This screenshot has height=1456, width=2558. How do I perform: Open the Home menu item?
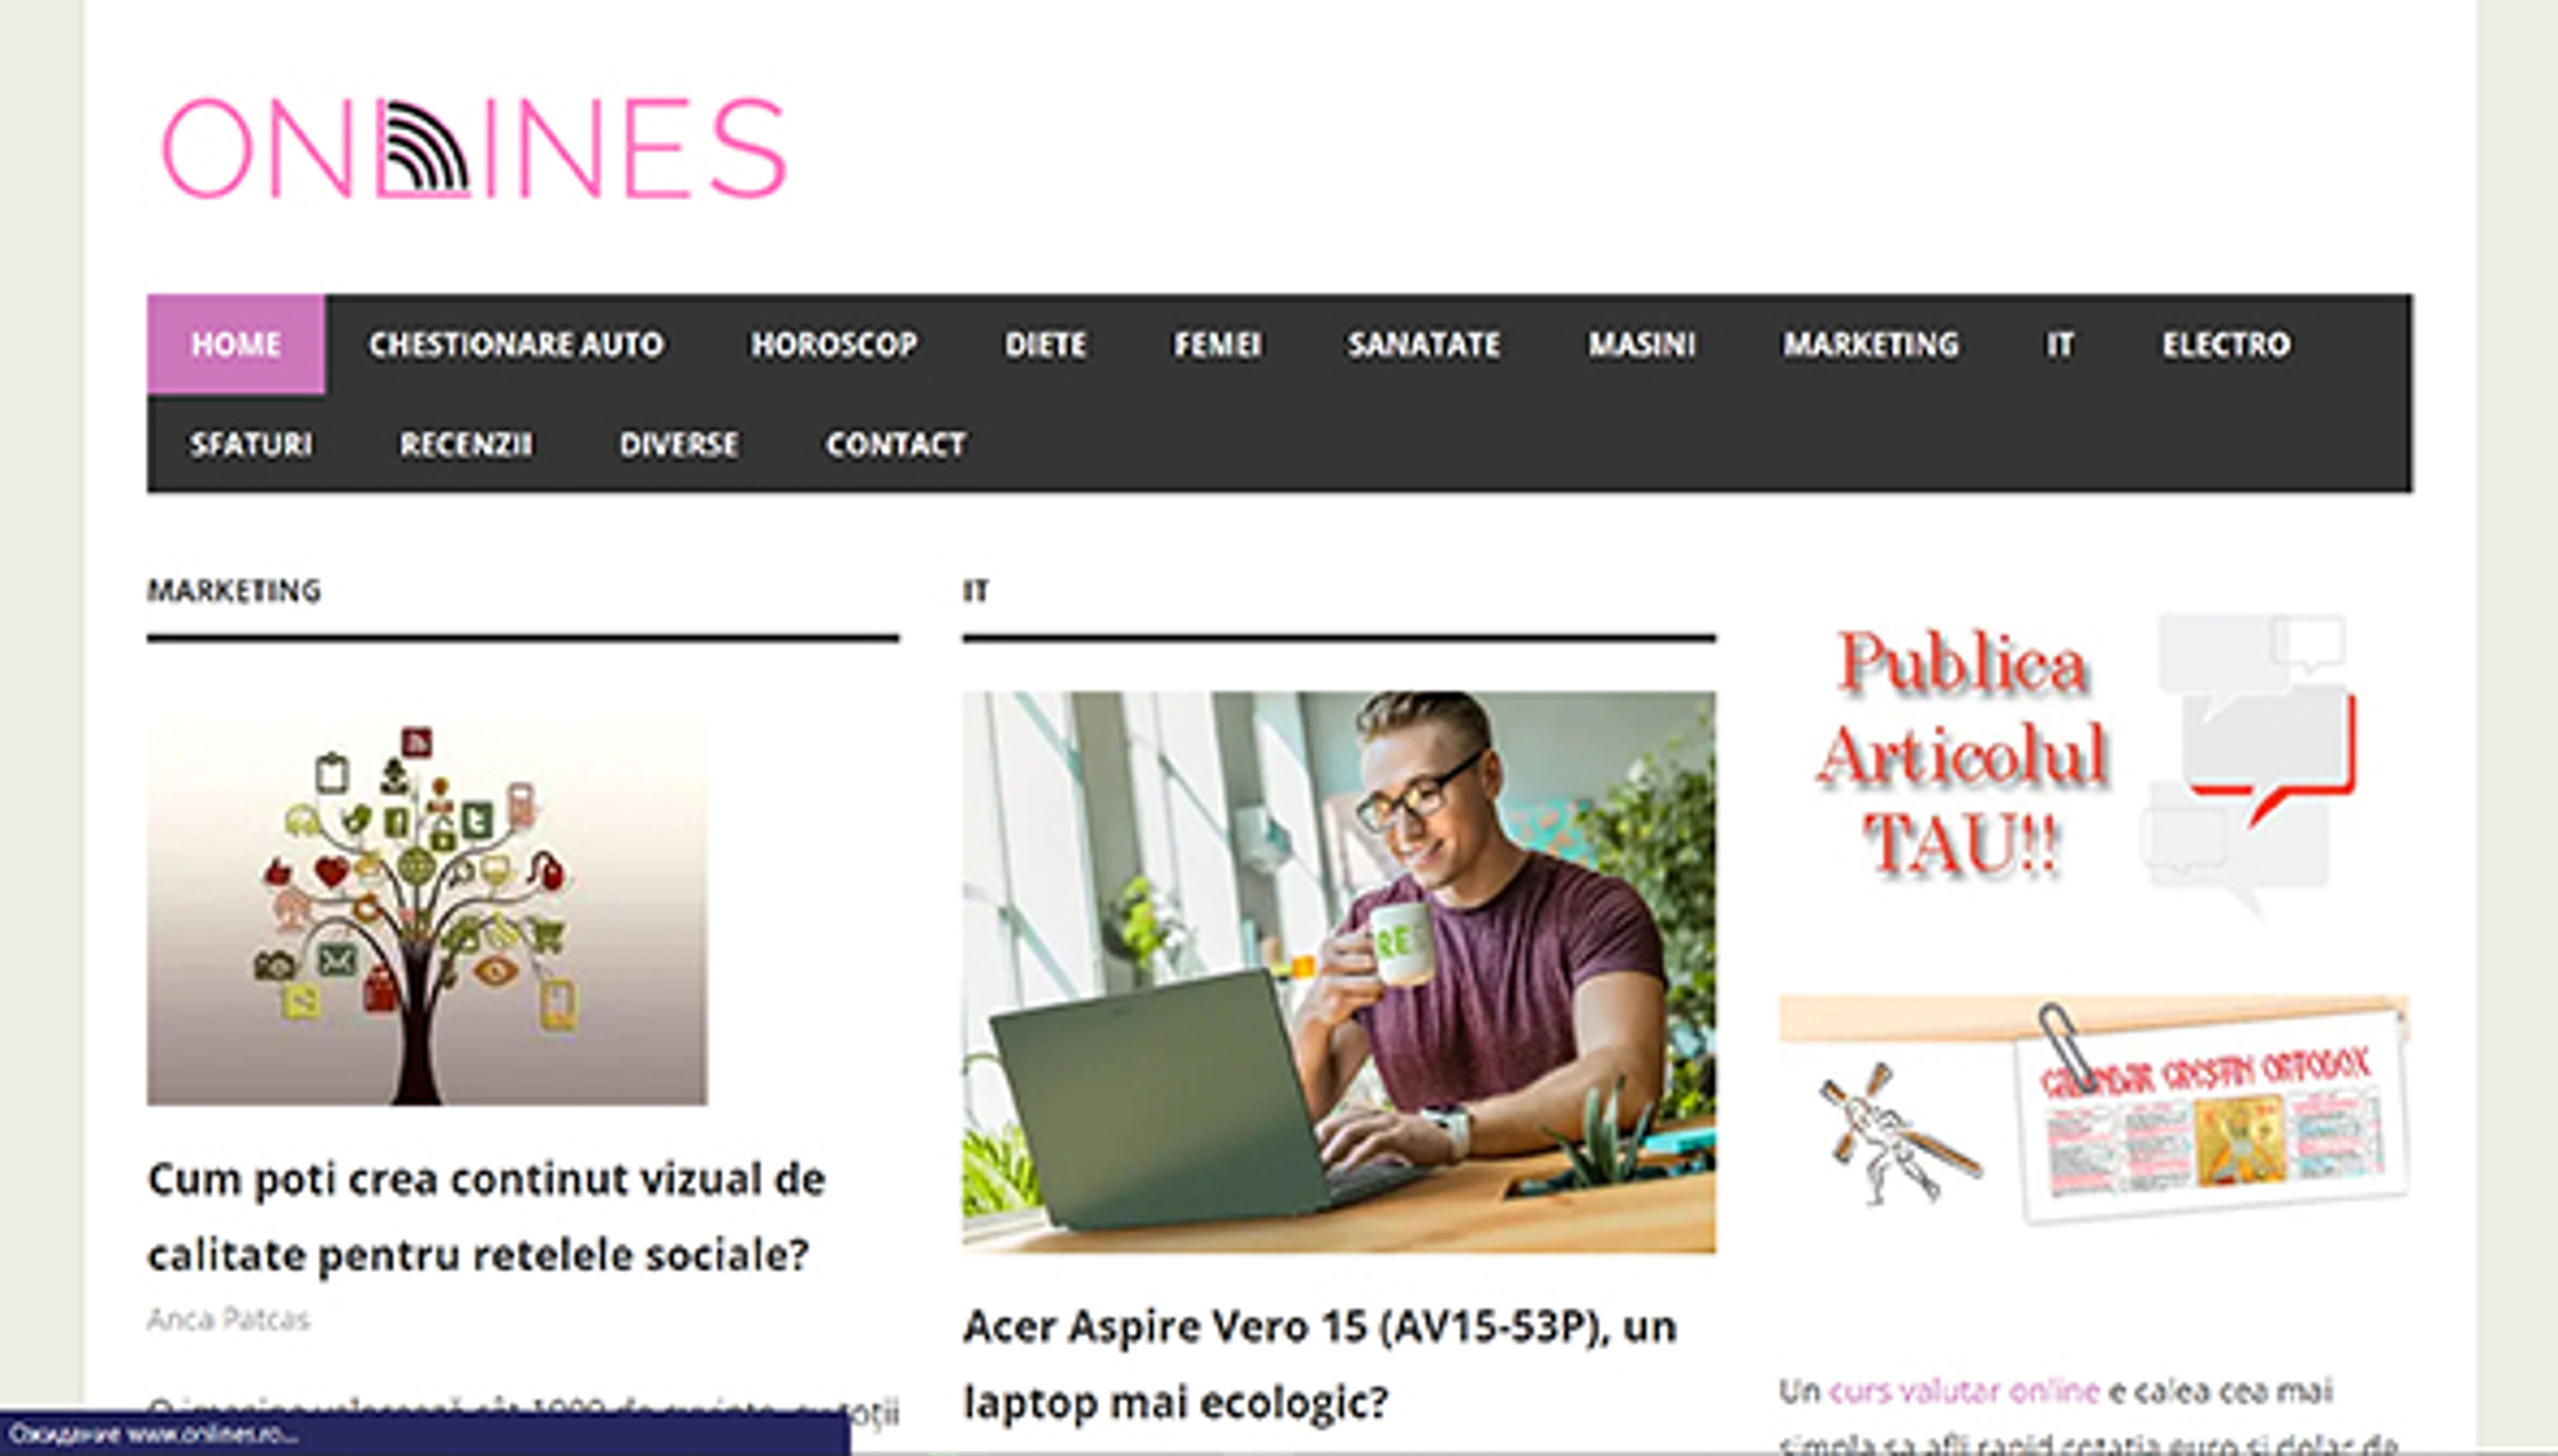236,344
